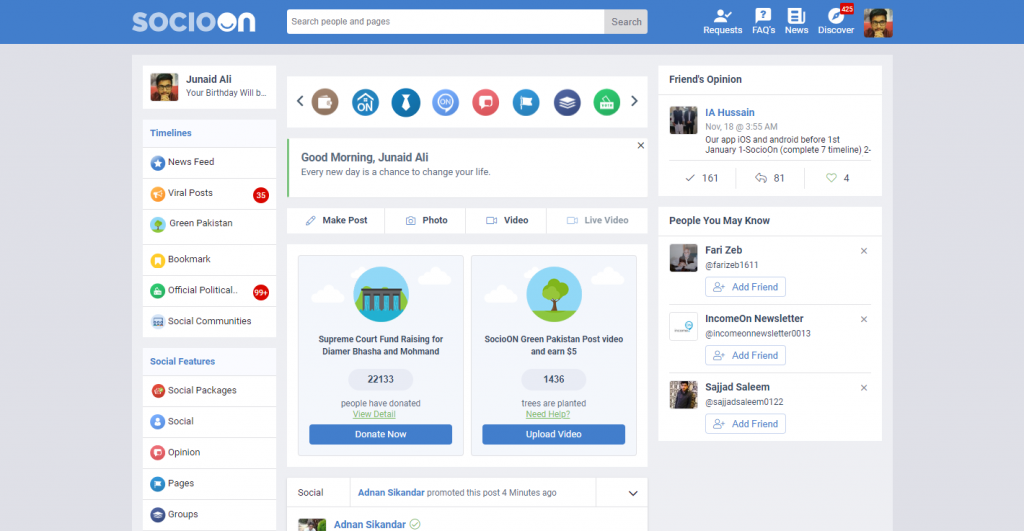Open Opinion feature in sidebar
This screenshot has height=531, width=1024.
click(209, 453)
